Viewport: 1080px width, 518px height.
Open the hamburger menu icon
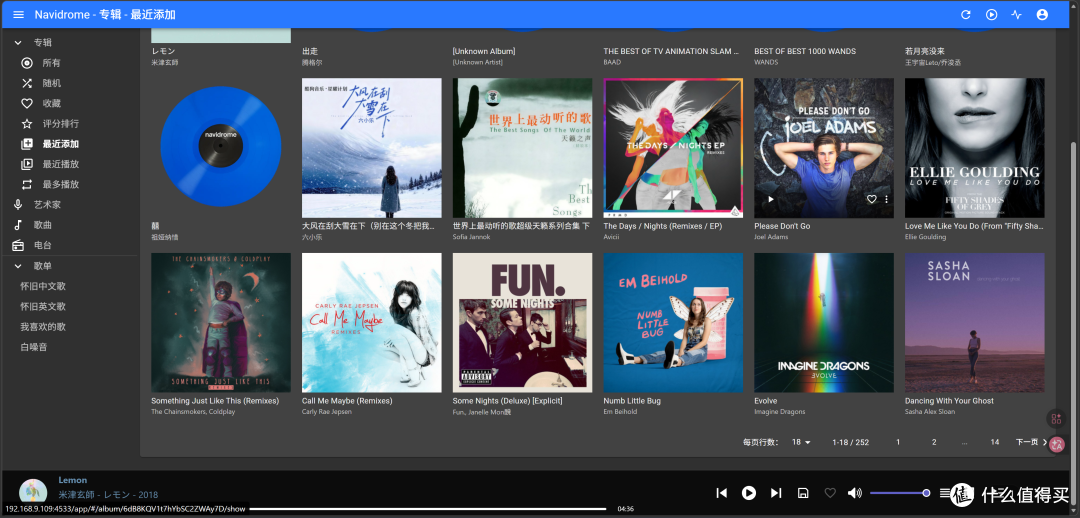point(19,14)
